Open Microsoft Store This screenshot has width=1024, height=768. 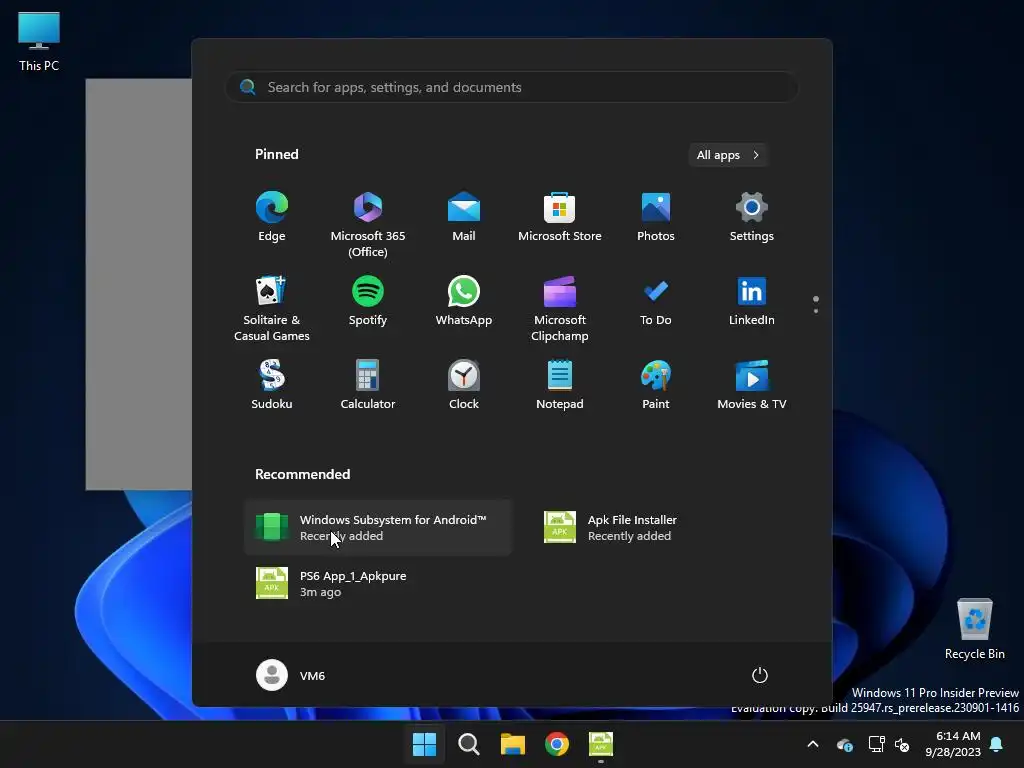pos(560,217)
